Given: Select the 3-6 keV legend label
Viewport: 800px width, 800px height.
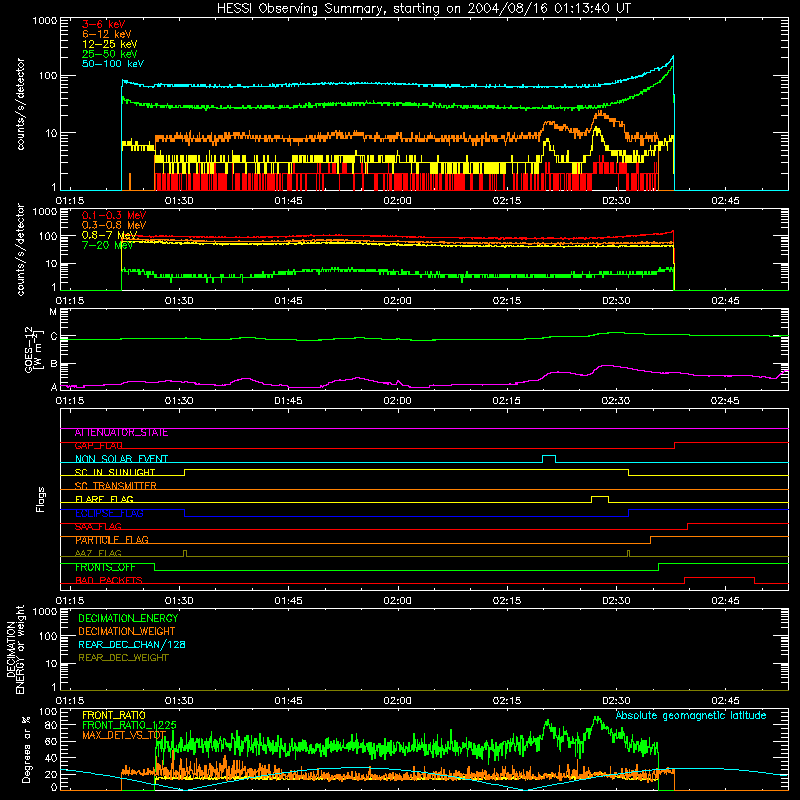Looking at the screenshot, I should tap(103, 24).
